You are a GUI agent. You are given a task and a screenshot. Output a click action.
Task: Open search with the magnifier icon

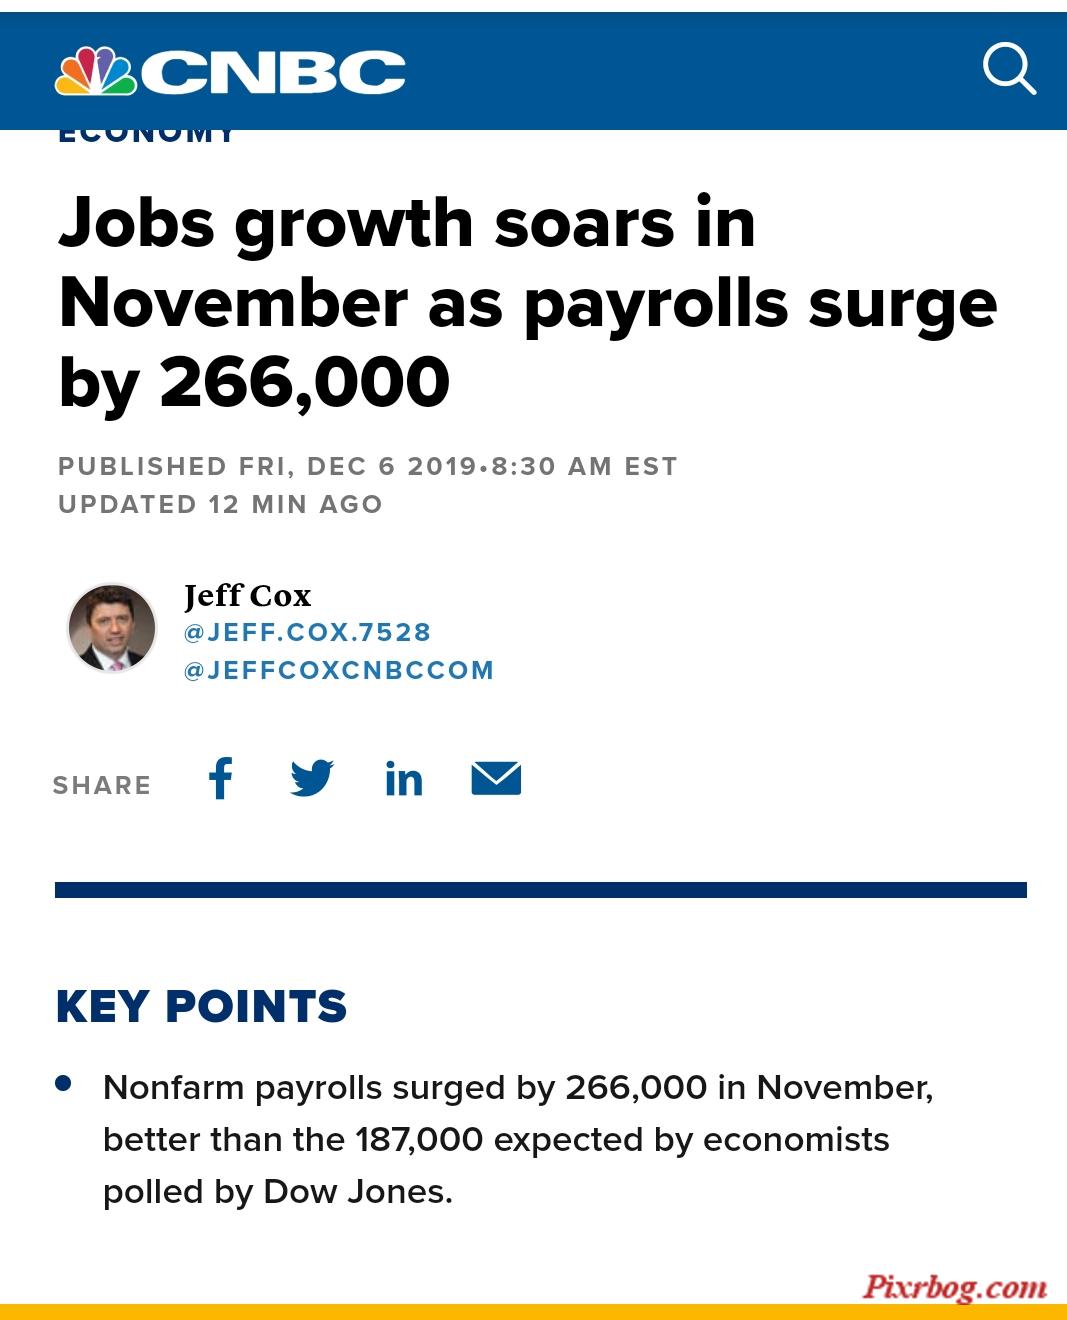(x=1009, y=68)
